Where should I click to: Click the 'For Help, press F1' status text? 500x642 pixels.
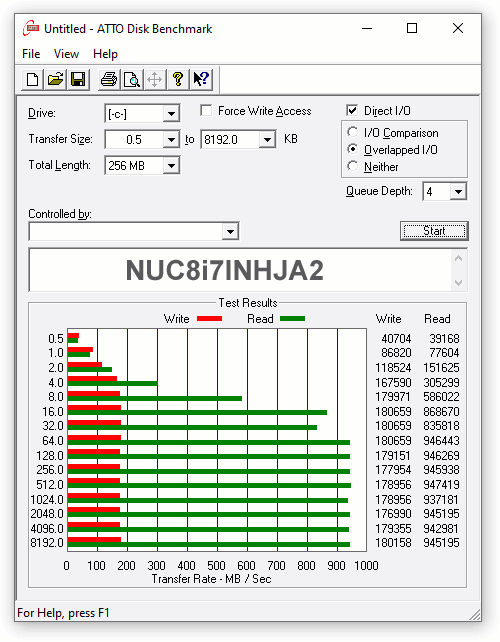pyautogui.click(x=63, y=613)
